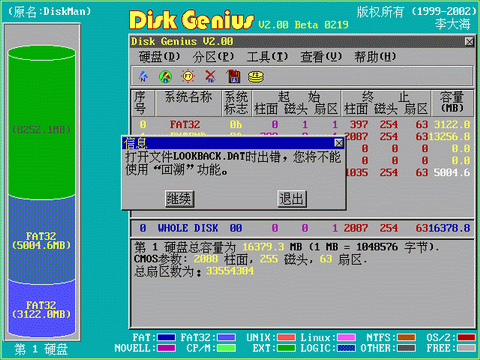Click the 16378.8 whole disk capacity

tap(449, 228)
